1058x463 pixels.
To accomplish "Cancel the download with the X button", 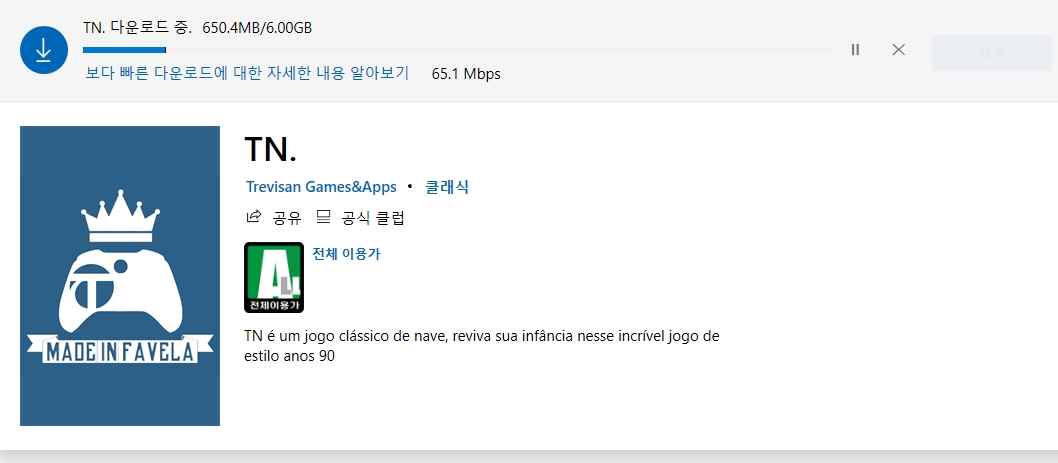I will pyautogui.click(x=898, y=49).
